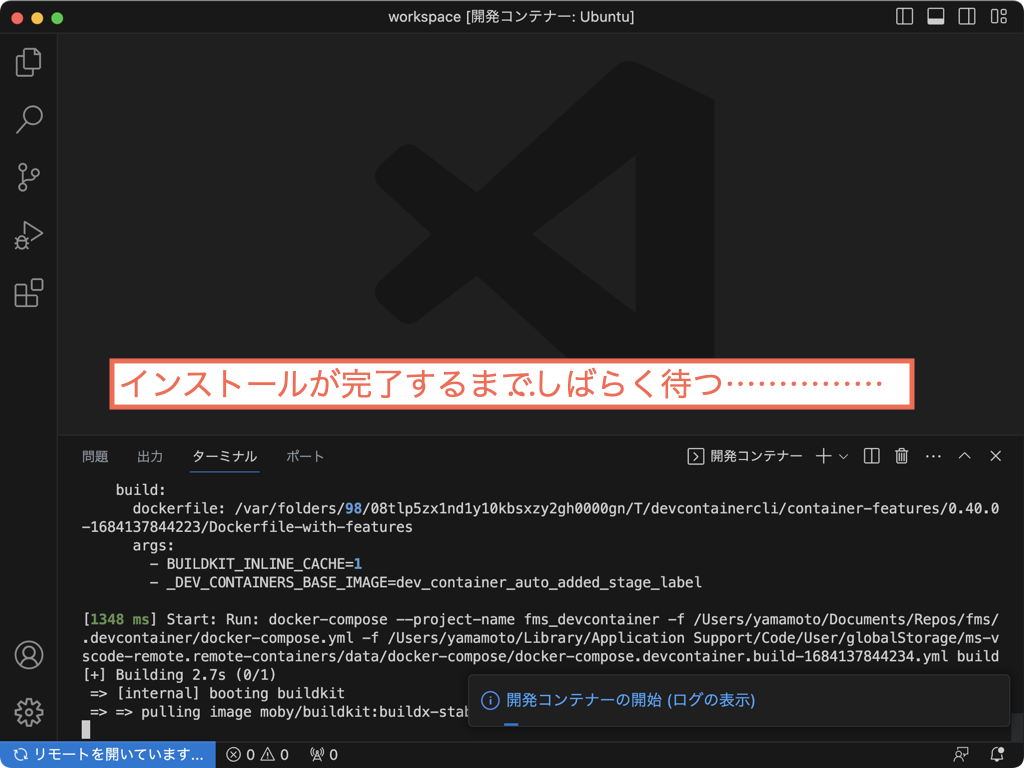Open the Run and Debug view

click(x=29, y=235)
